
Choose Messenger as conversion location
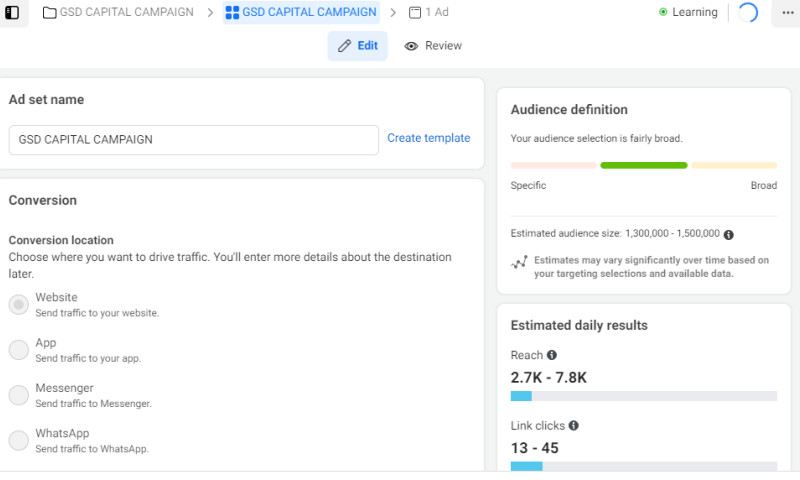18,395
